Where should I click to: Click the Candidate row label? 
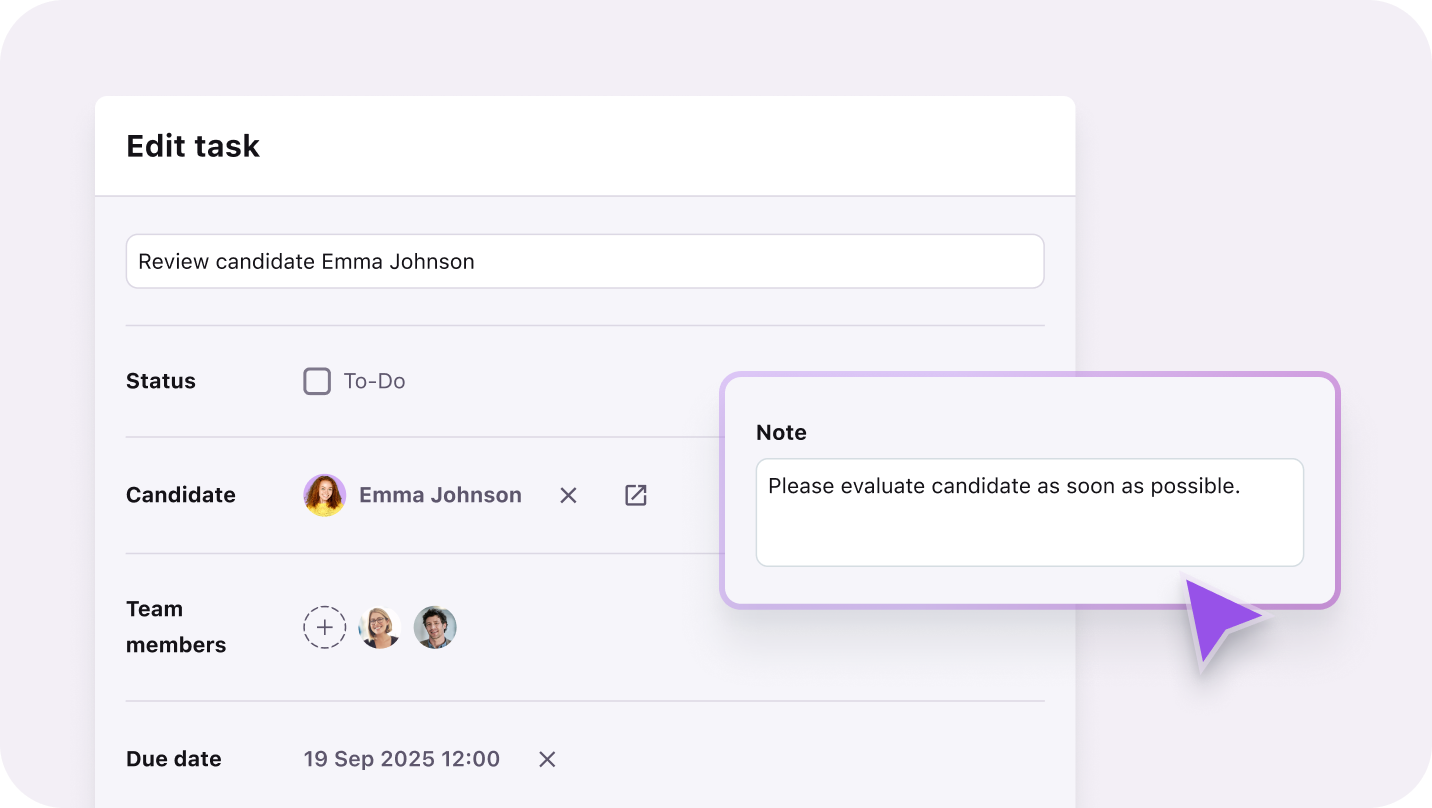tap(181, 495)
